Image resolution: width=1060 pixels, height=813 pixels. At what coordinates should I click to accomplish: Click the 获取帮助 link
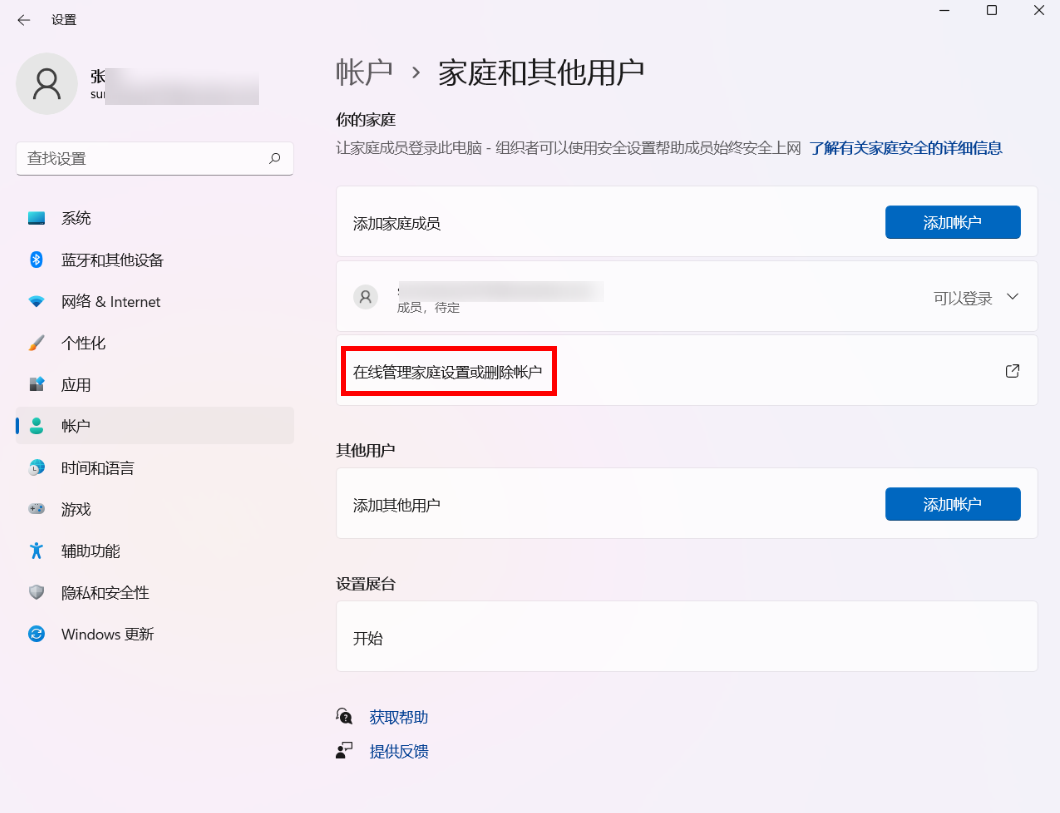click(398, 717)
